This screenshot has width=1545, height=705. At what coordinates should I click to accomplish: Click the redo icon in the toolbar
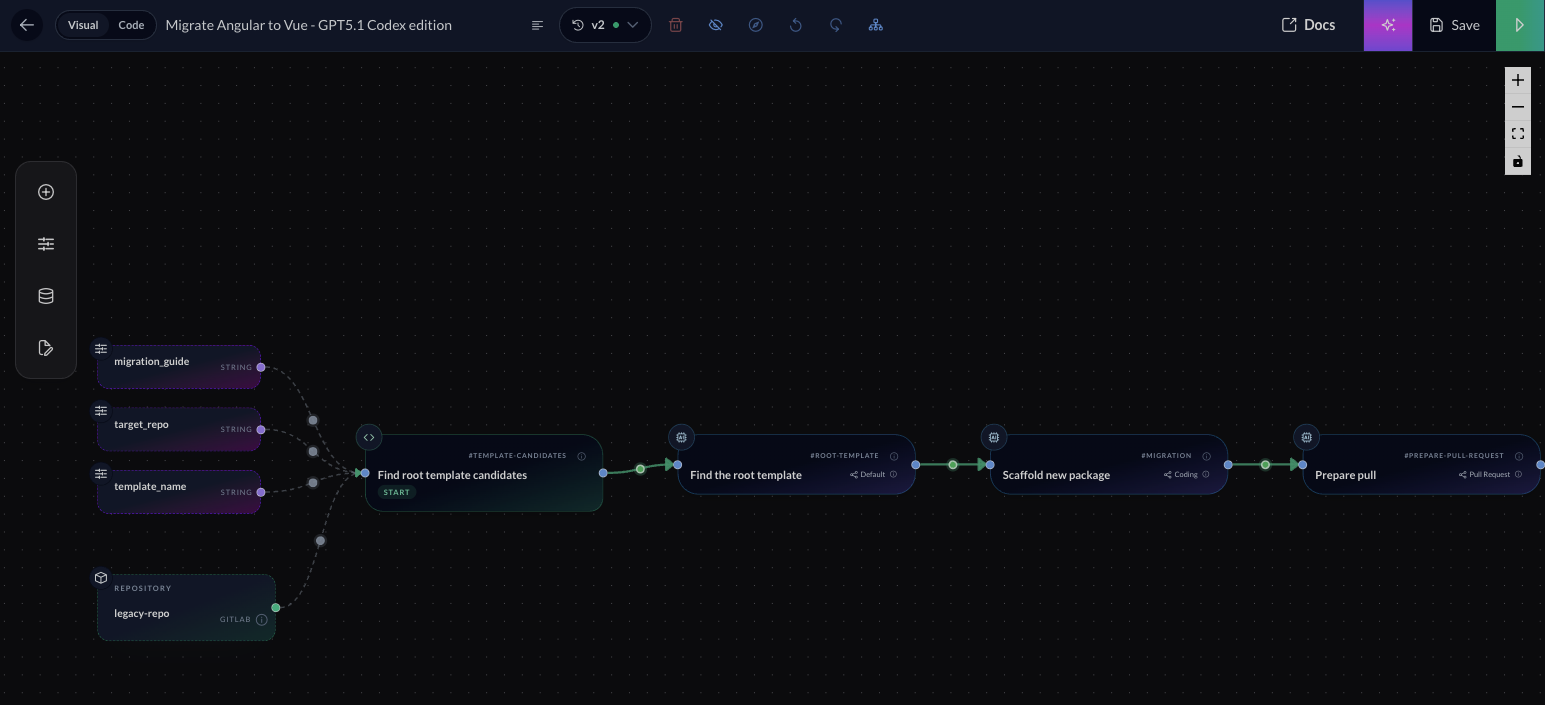(836, 24)
